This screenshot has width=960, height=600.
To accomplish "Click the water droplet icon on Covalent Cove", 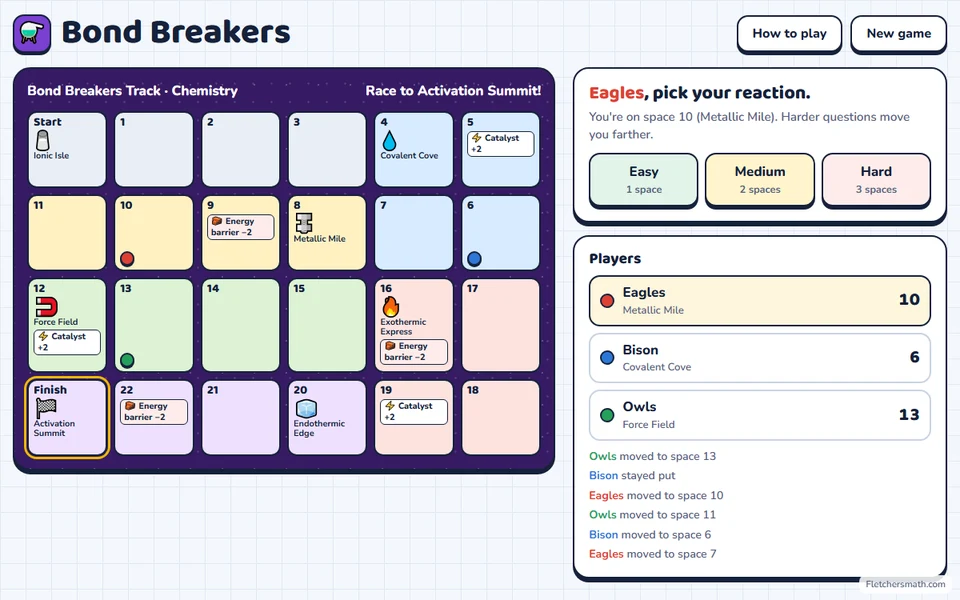I will pos(389,141).
